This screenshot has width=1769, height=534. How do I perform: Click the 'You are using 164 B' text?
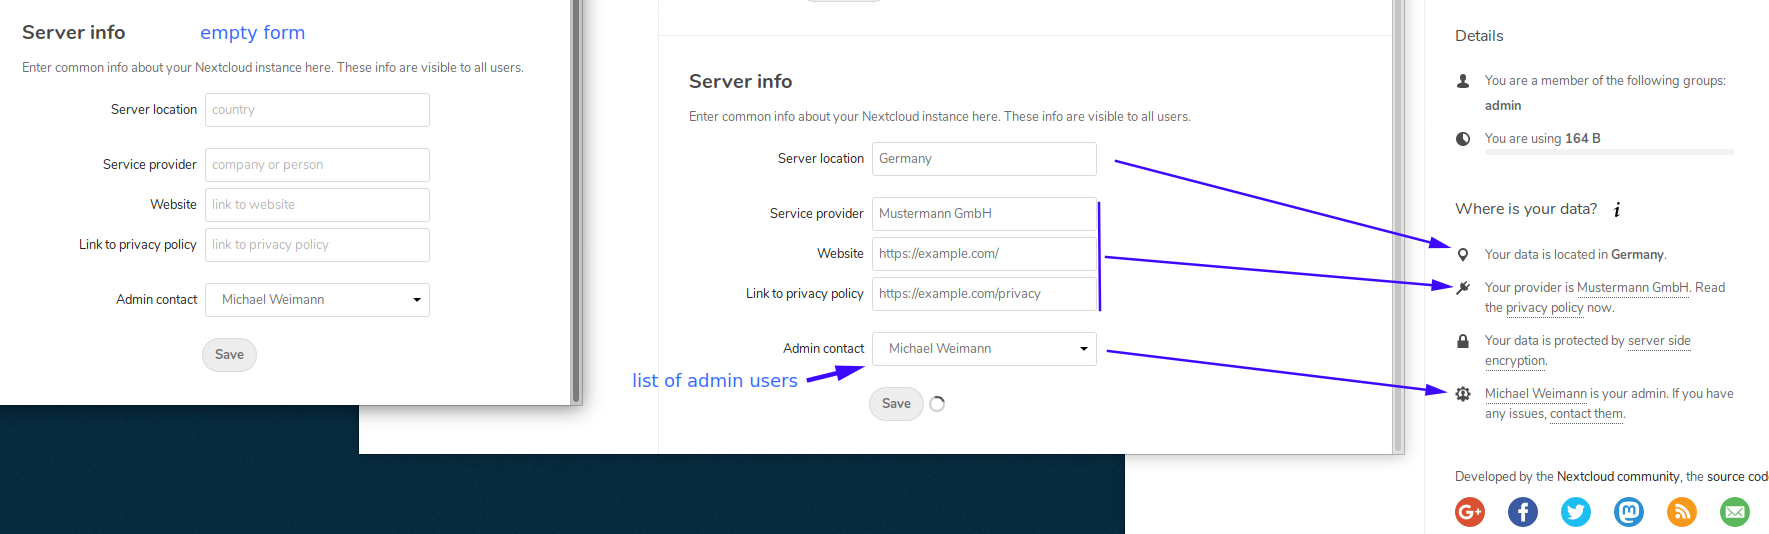coord(1542,139)
